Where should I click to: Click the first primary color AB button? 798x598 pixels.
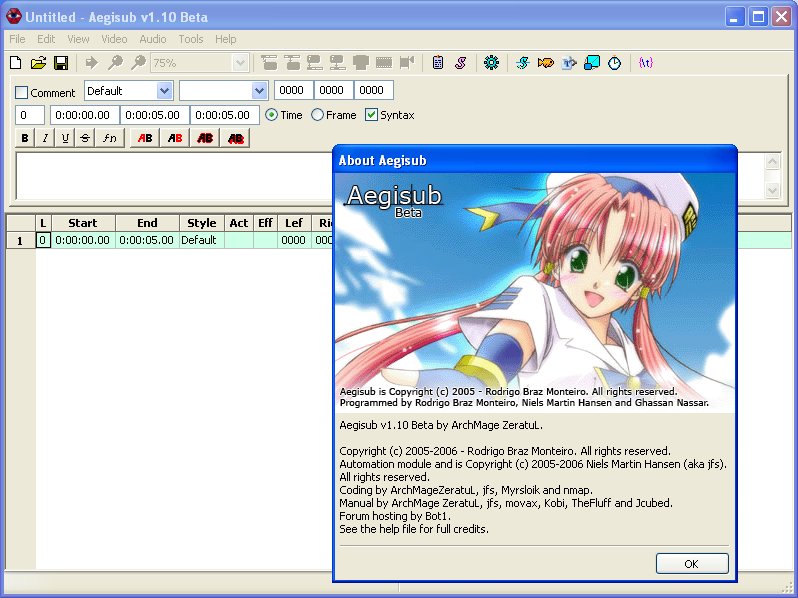[x=145, y=138]
